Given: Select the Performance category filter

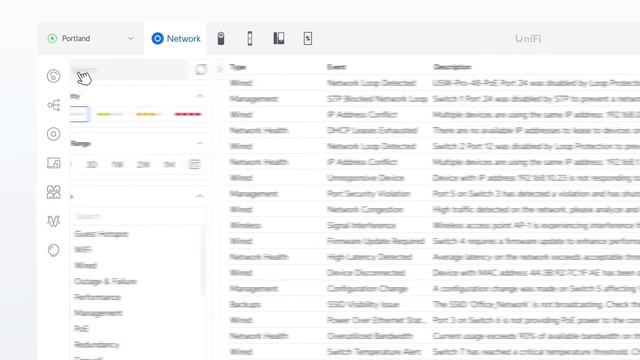Looking at the screenshot, I should point(97,297).
